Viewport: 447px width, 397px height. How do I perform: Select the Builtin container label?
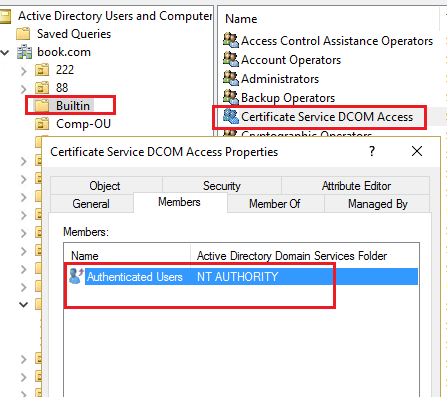[x=73, y=106]
